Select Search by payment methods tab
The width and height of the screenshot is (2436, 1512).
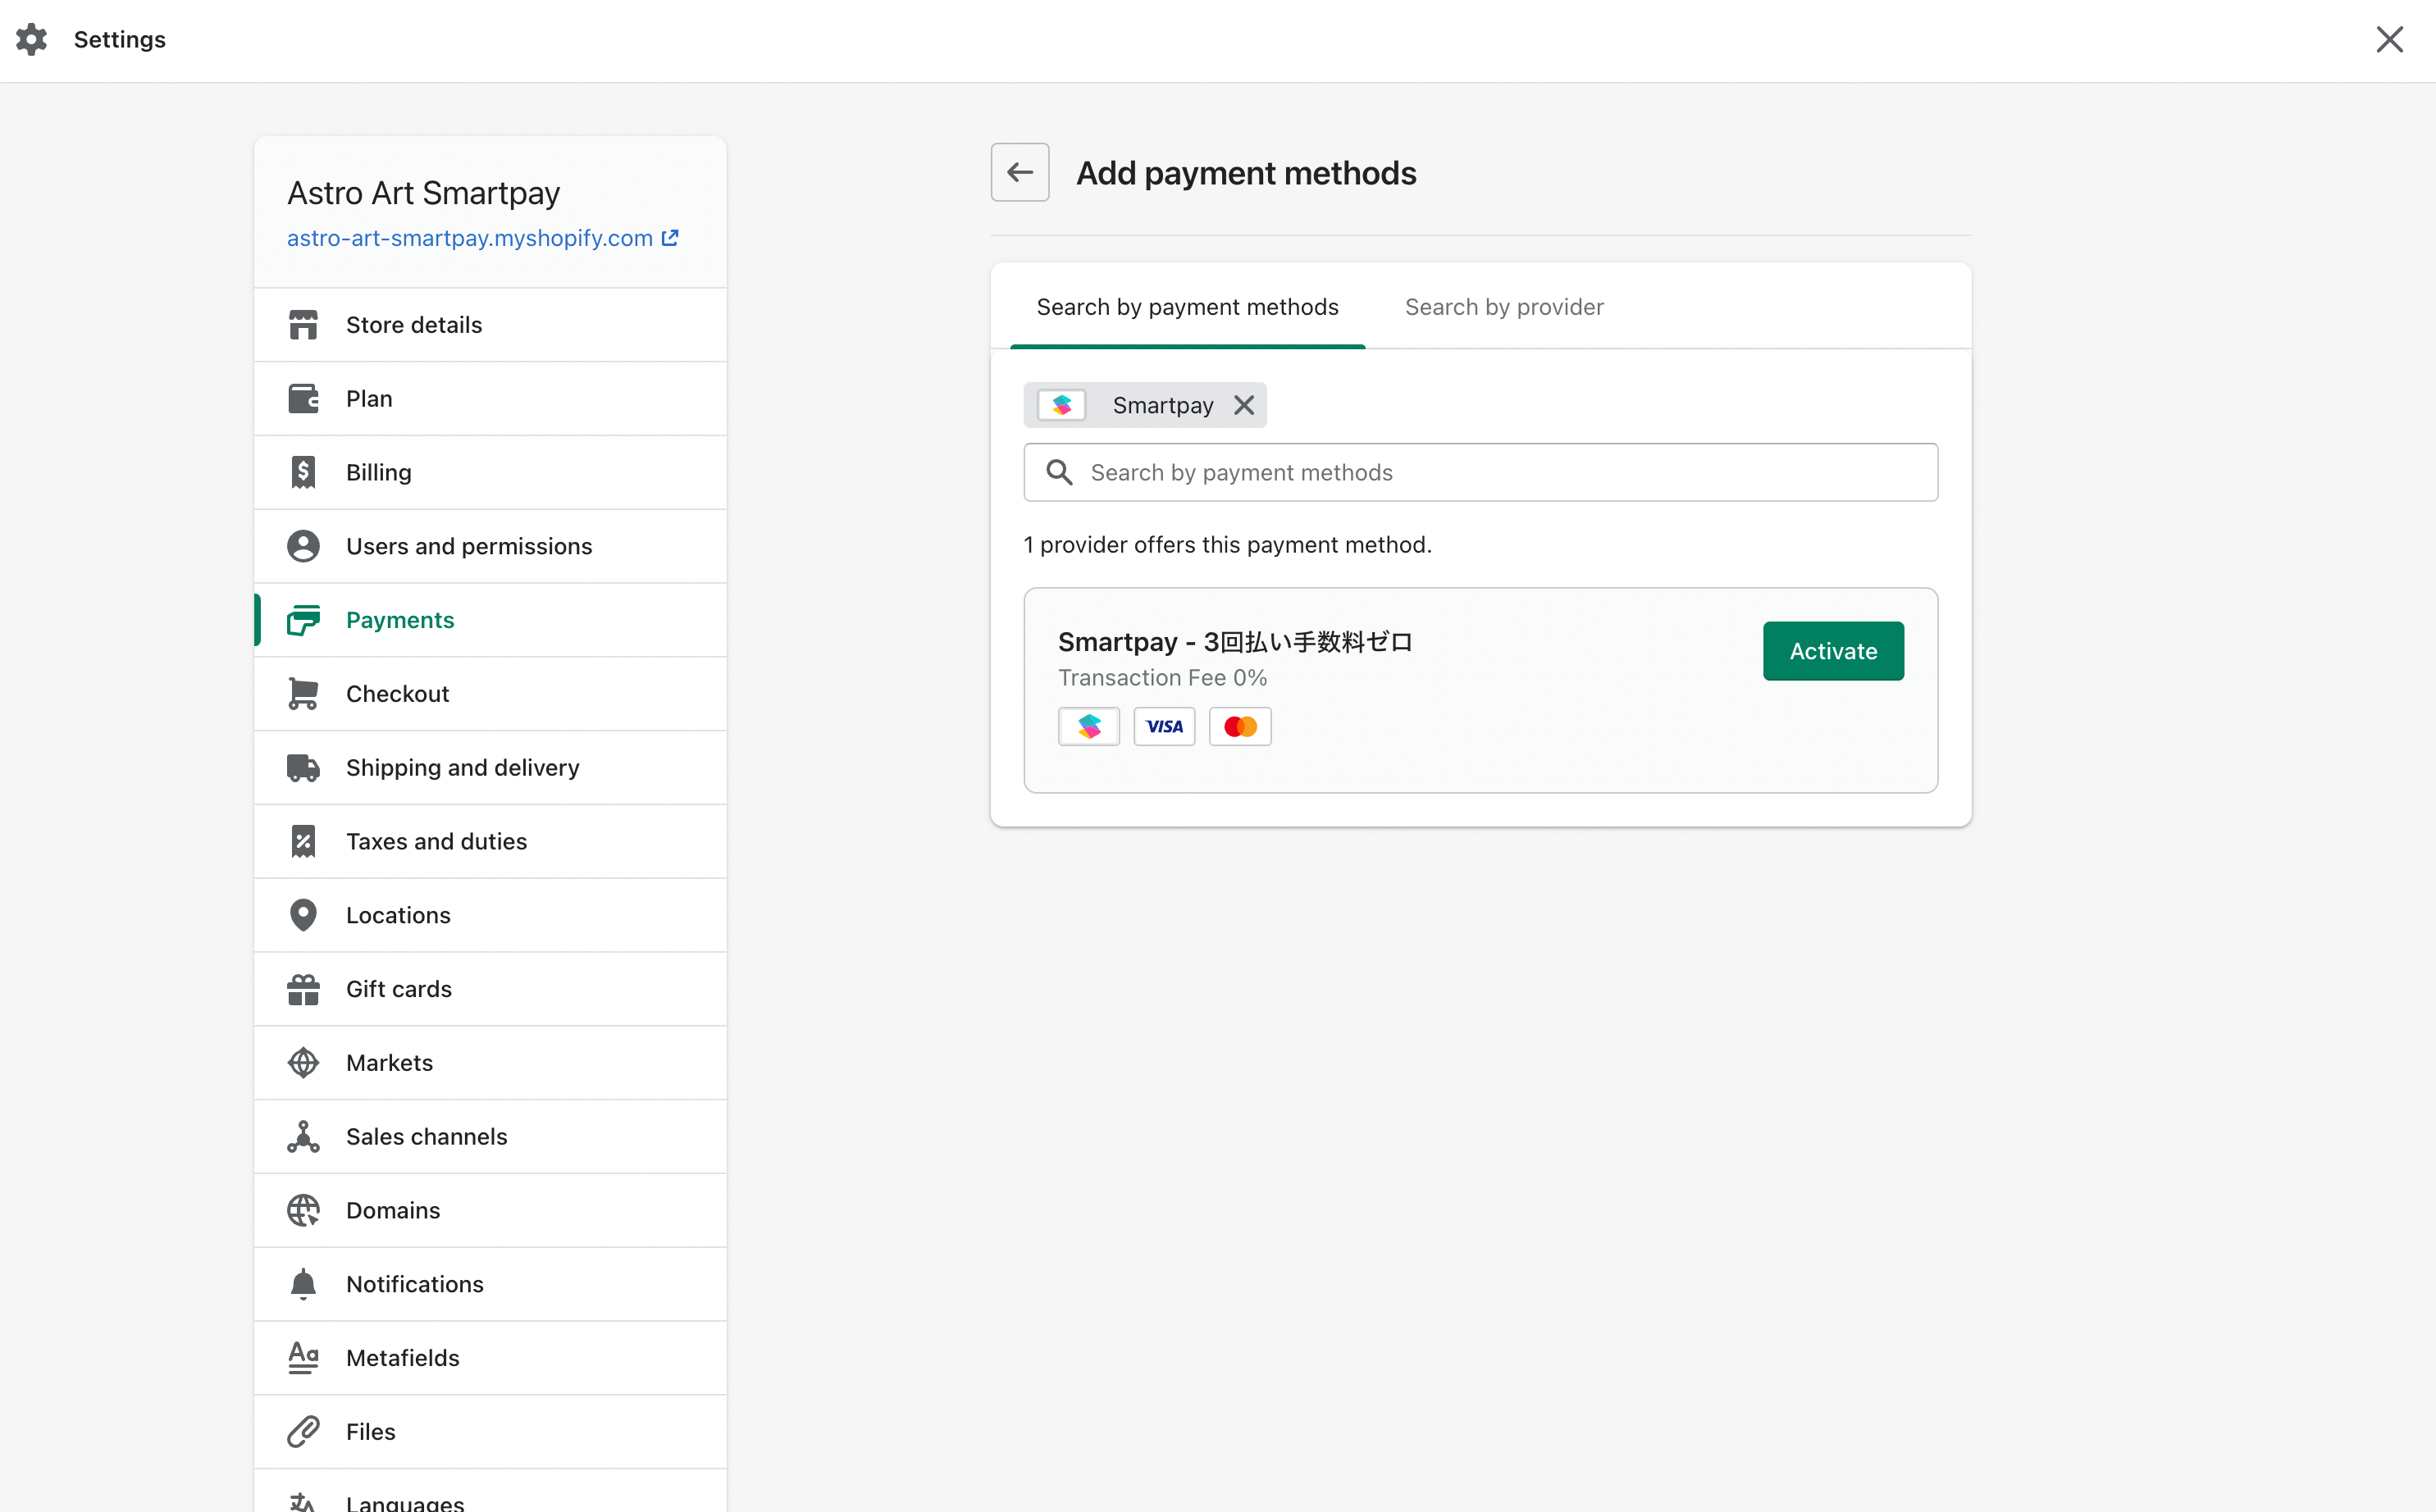click(x=1187, y=307)
